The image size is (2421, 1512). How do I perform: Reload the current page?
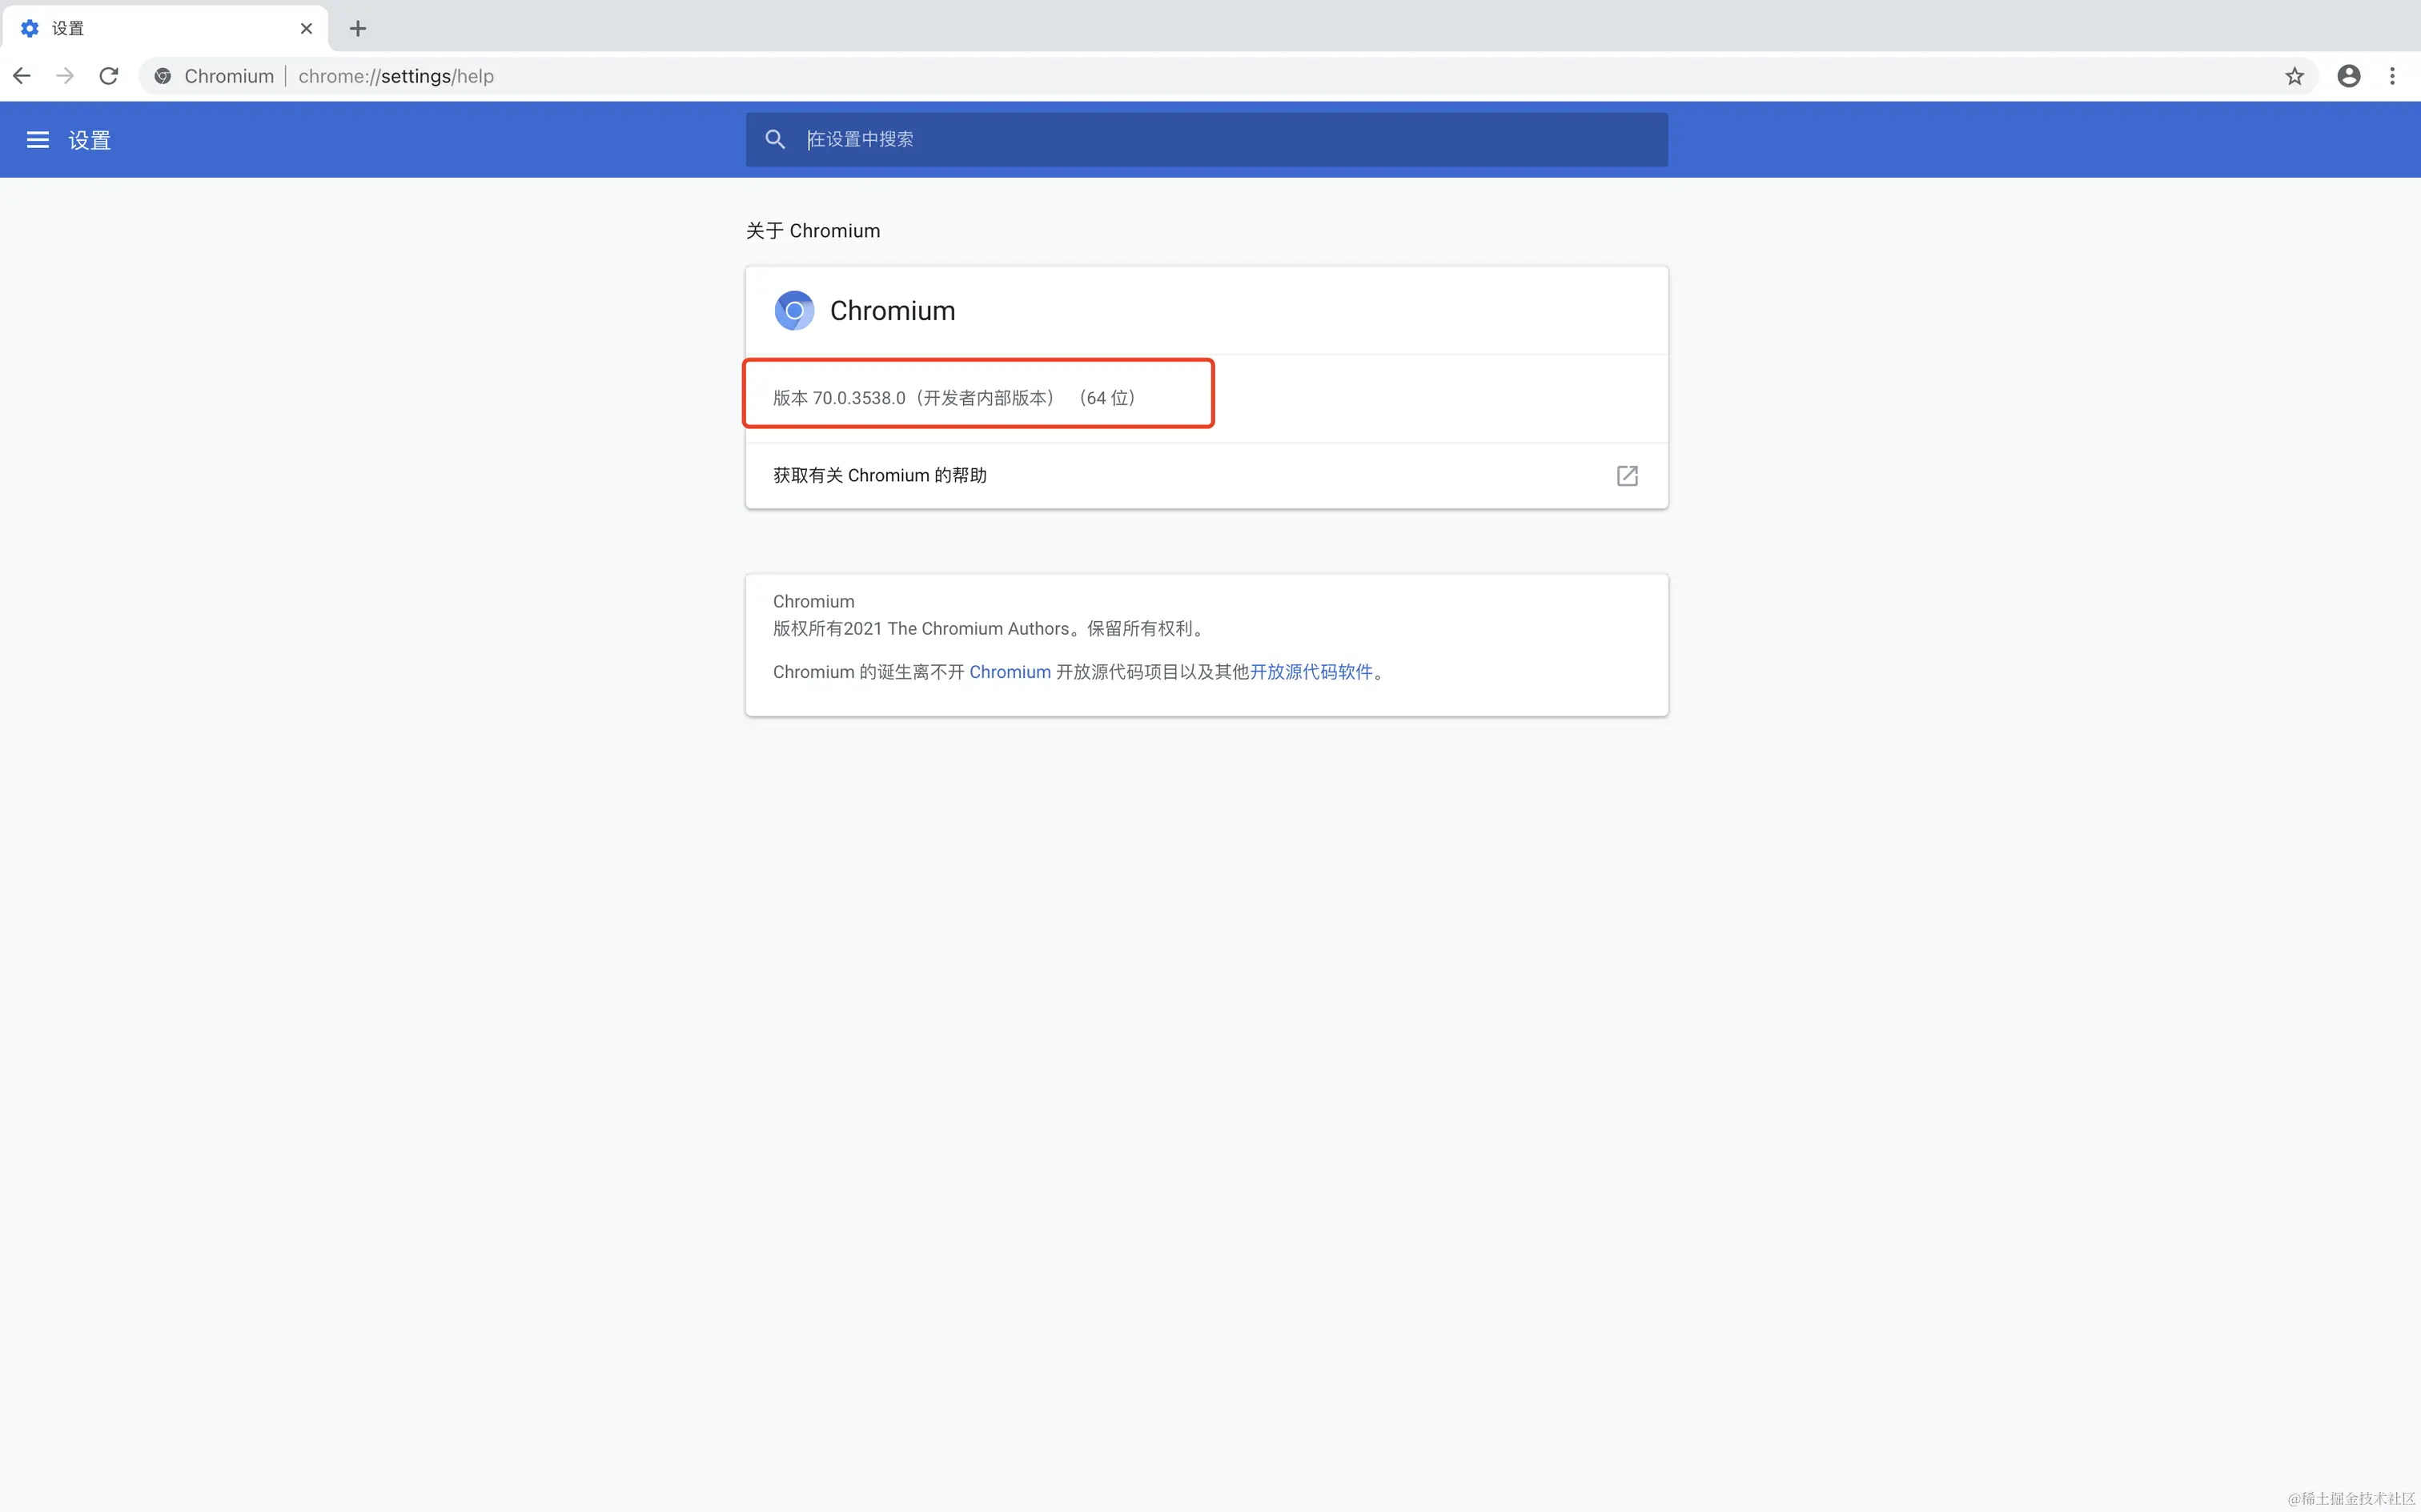click(109, 76)
